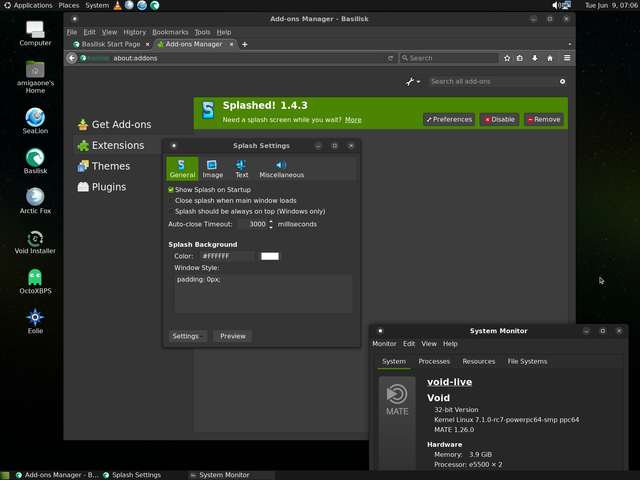Select the Void Installer desktop icon
The height and width of the screenshot is (480, 640).
[35, 241]
